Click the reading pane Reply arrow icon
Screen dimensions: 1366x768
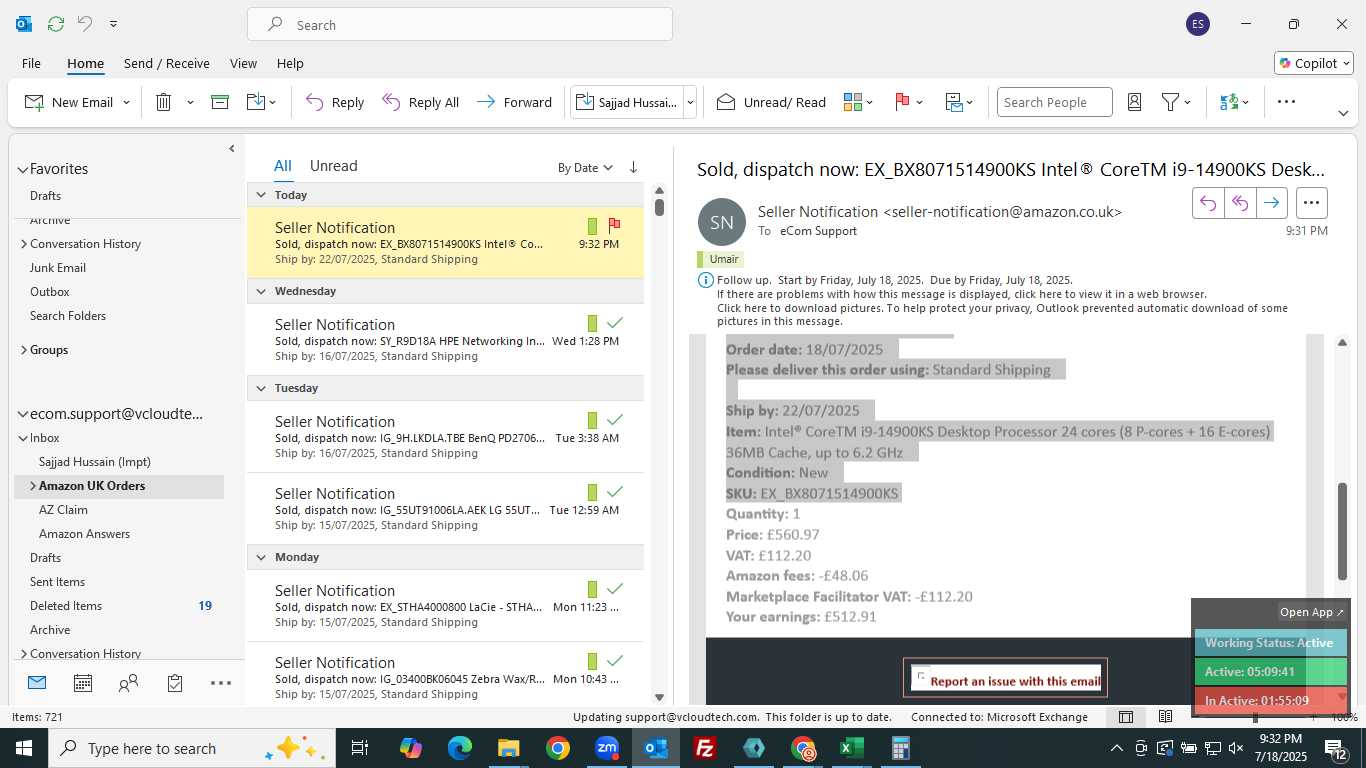(x=1208, y=203)
